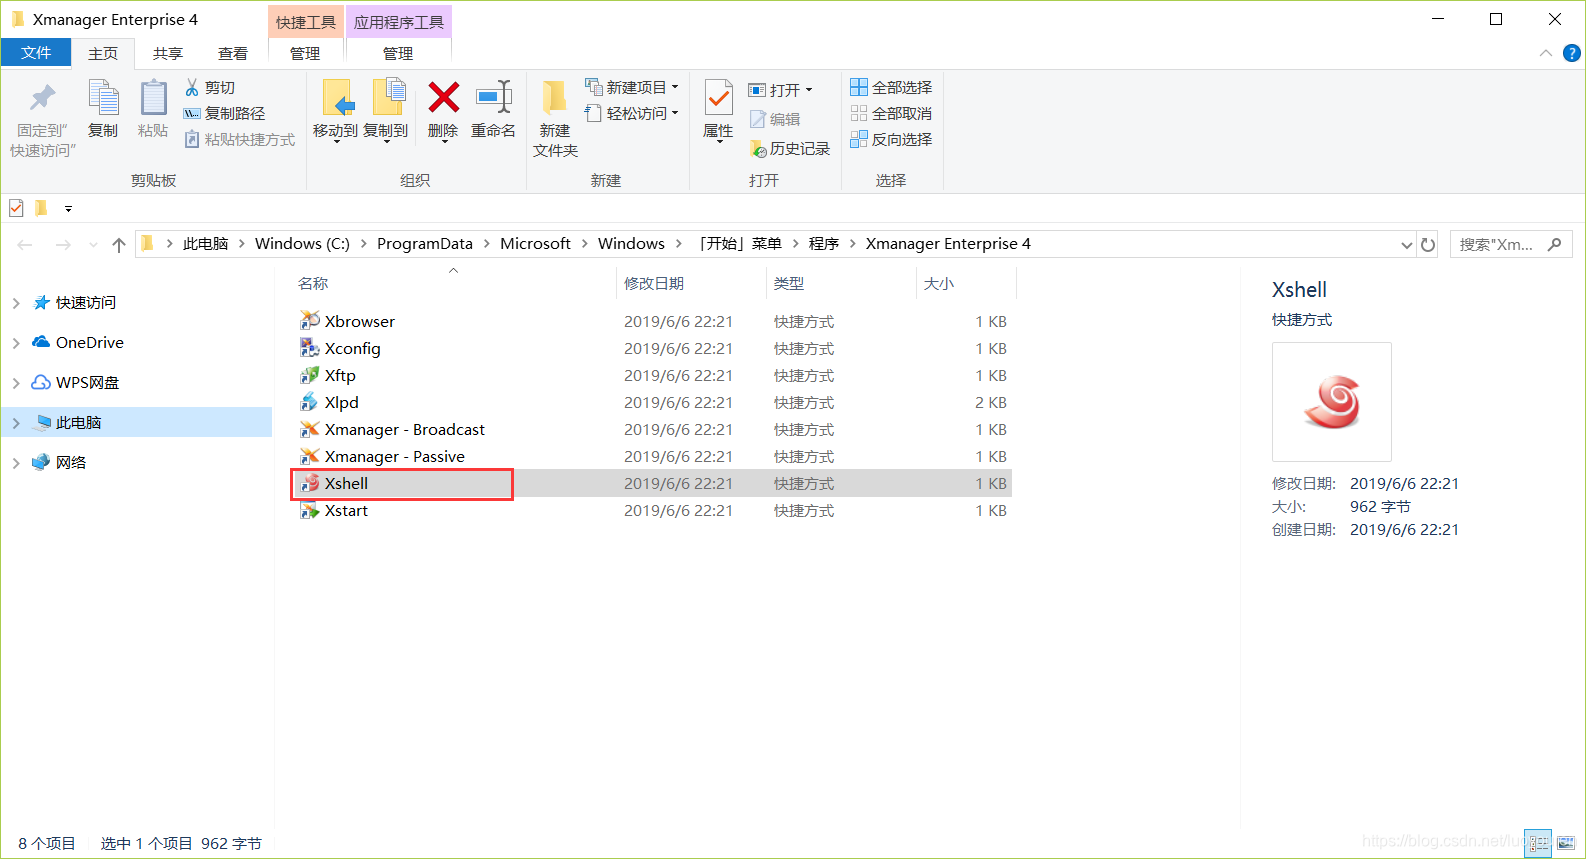This screenshot has height=859, width=1586.
Task: Click the Forward navigation arrow
Action: coord(63,244)
